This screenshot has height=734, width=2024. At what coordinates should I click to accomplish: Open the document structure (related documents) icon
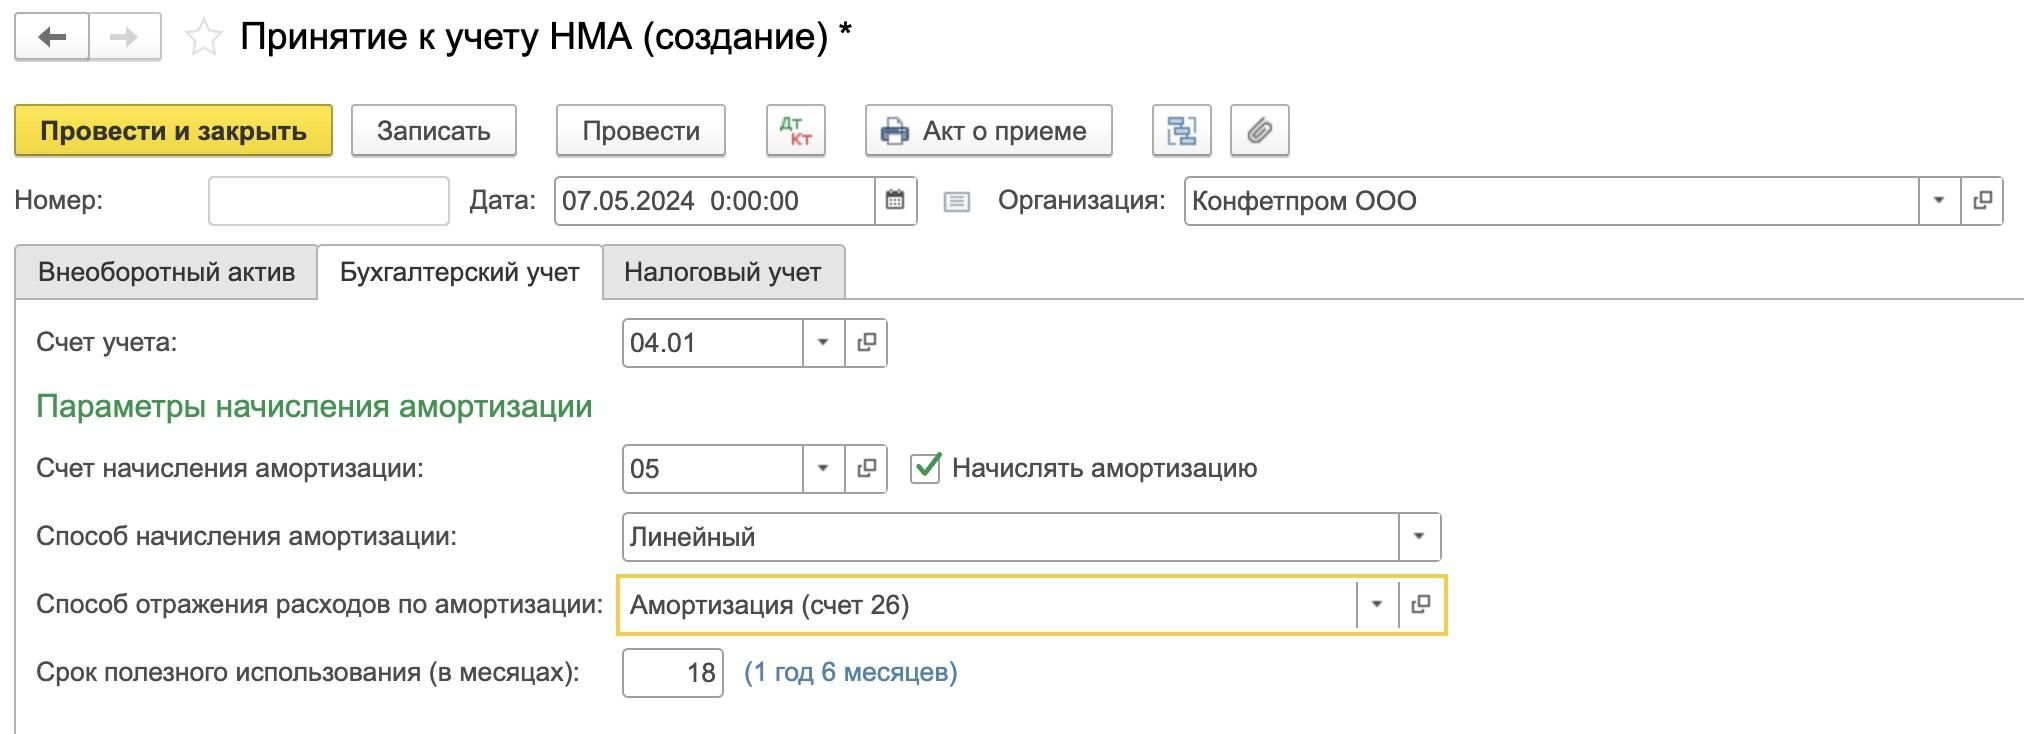pyautogui.click(x=1182, y=131)
